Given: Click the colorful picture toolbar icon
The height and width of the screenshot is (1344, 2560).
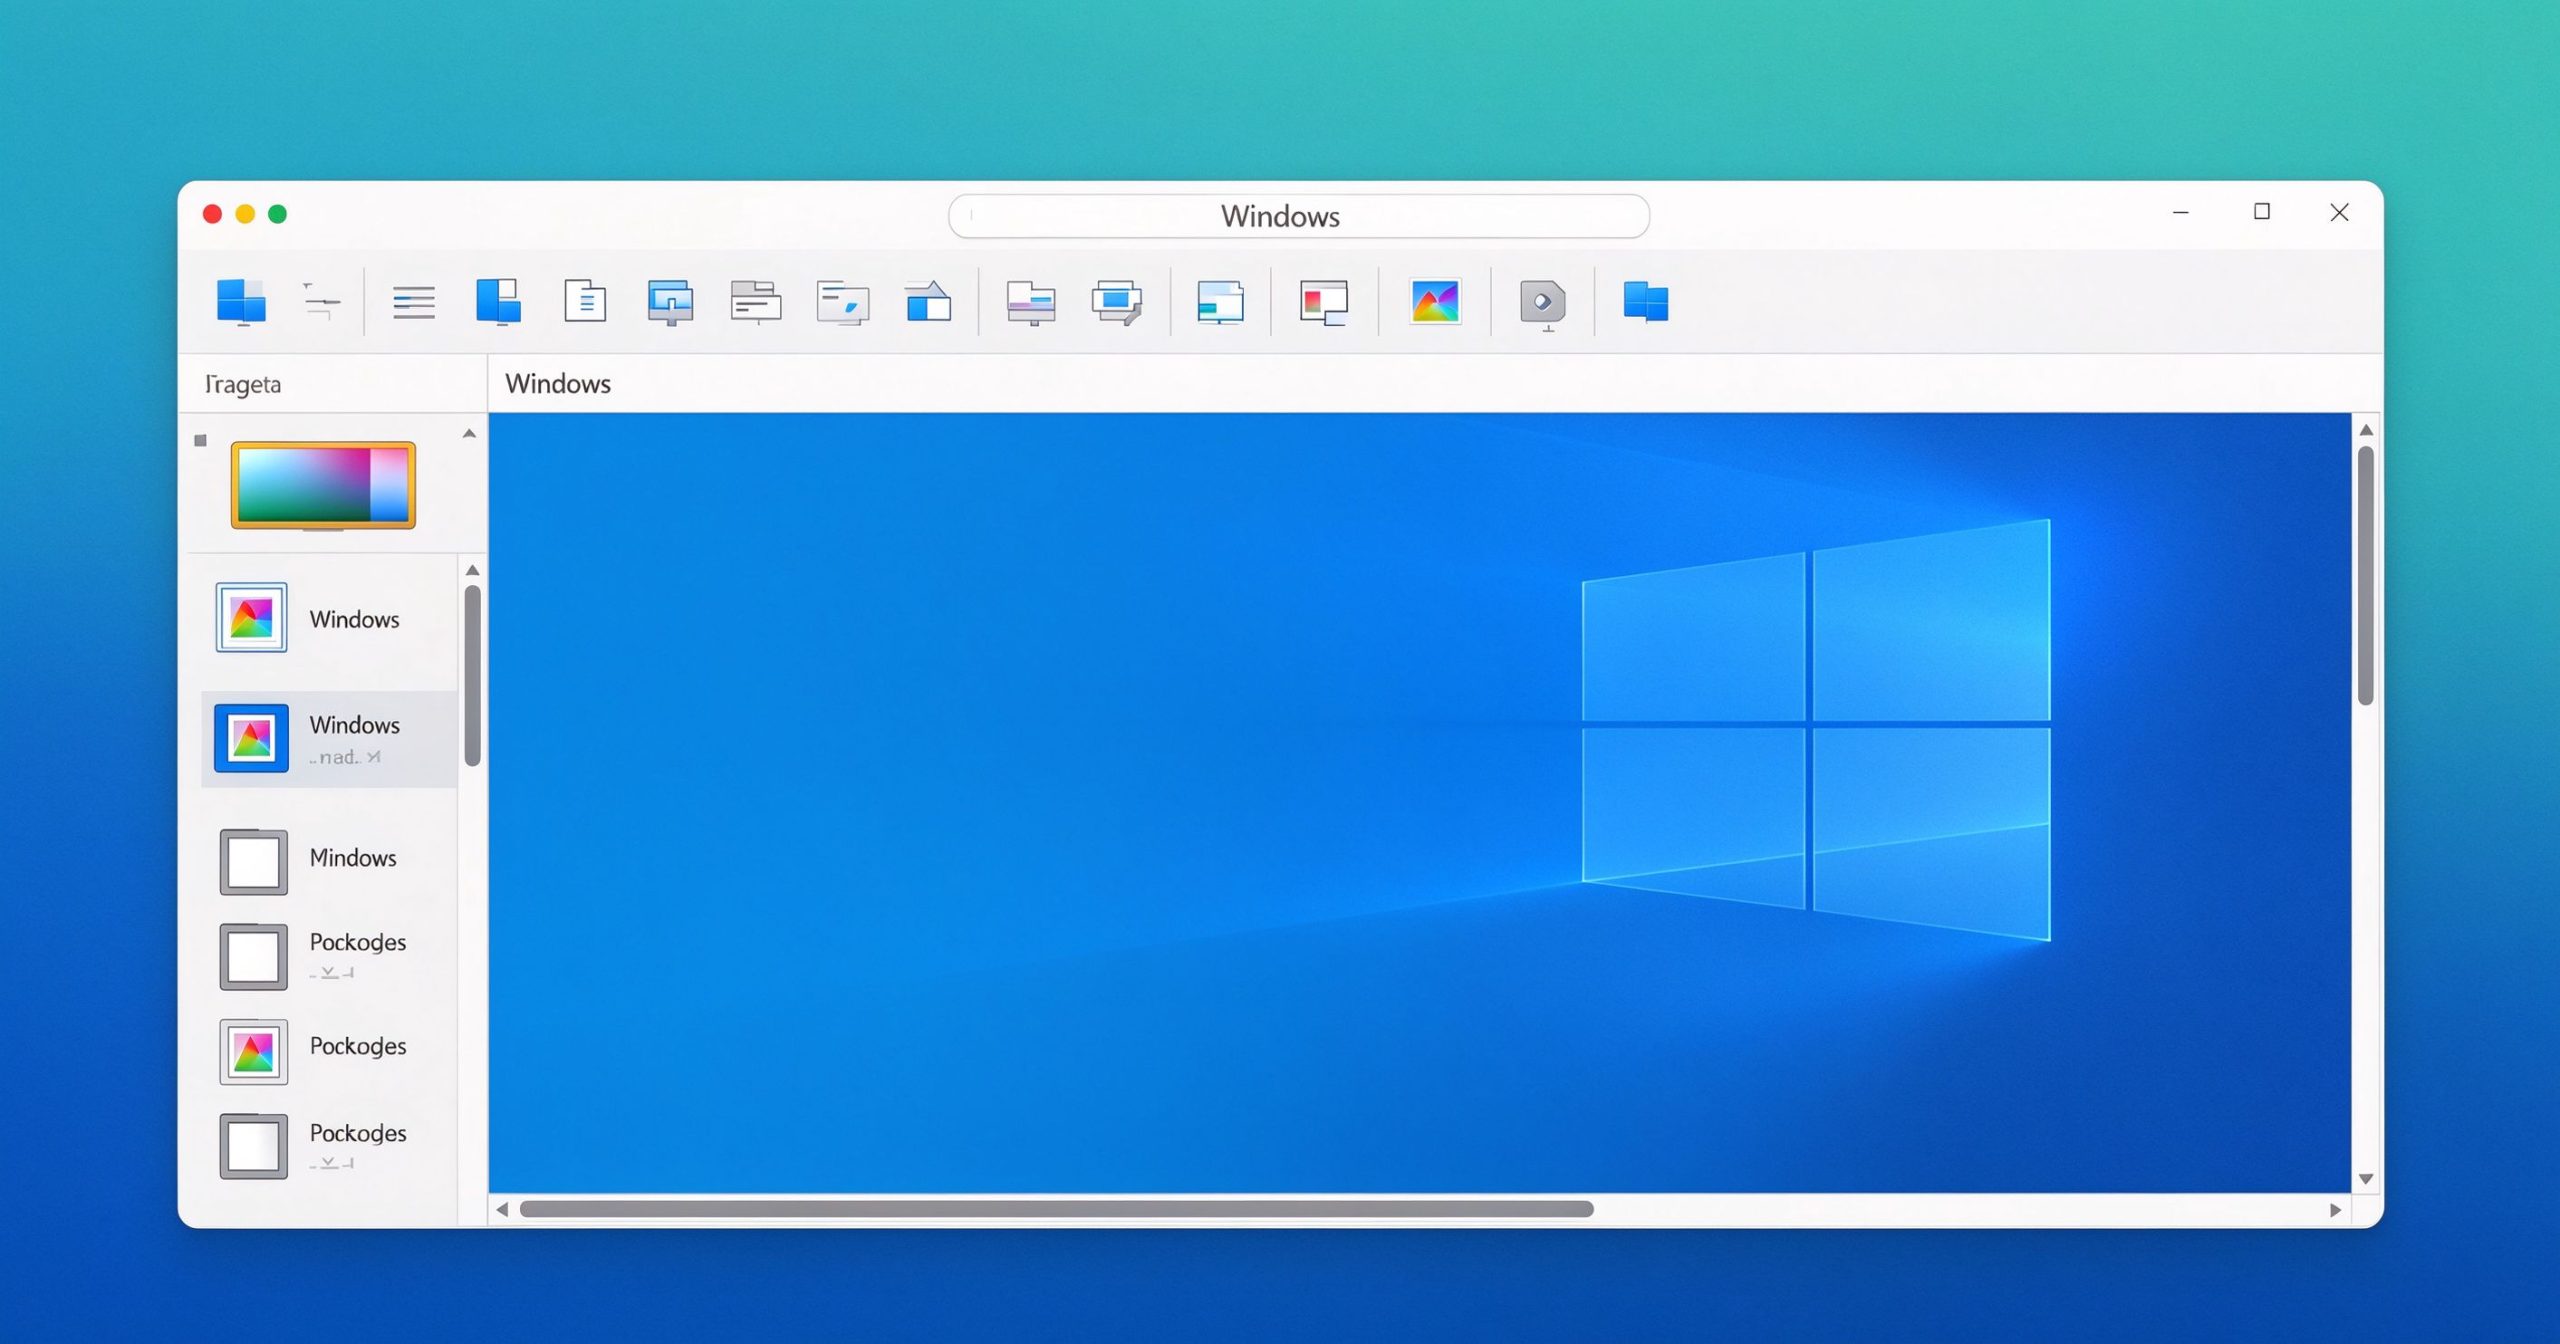Looking at the screenshot, I should point(1435,301).
